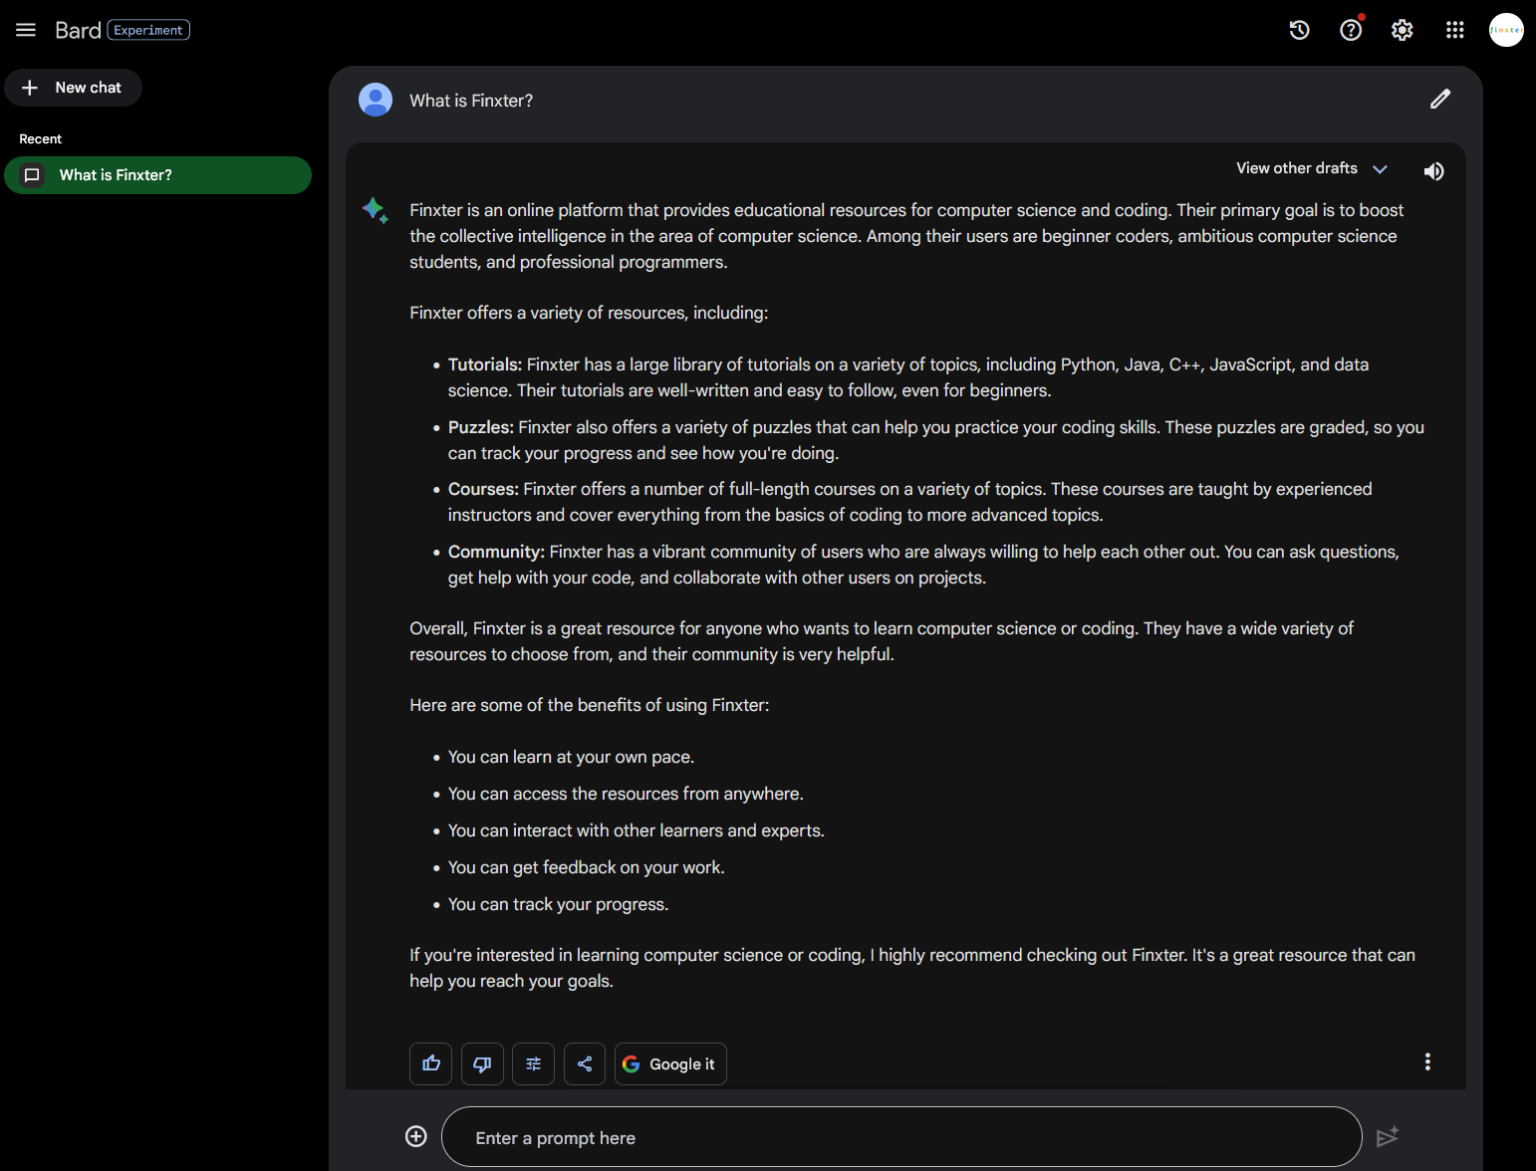Screen dimensions: 1536x1171
Task: Click the Google it button
Action: click(x=670, y=1063)
